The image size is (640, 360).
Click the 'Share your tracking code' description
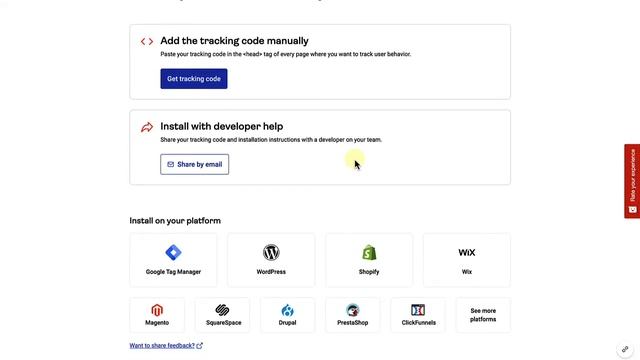pyautogui.click(x=271, y=140)
